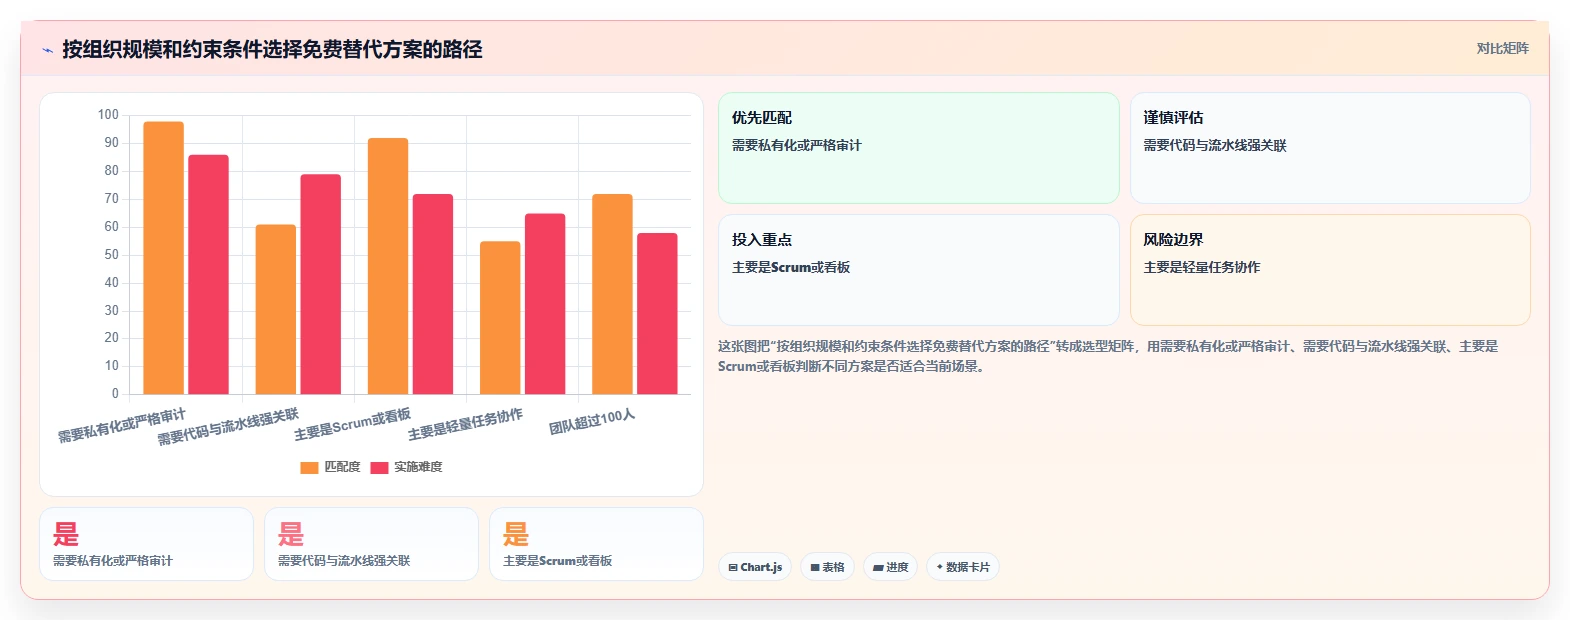Click the red bar for 需要私有化或严格审计

pyautogui.click(x=208, y=274)
